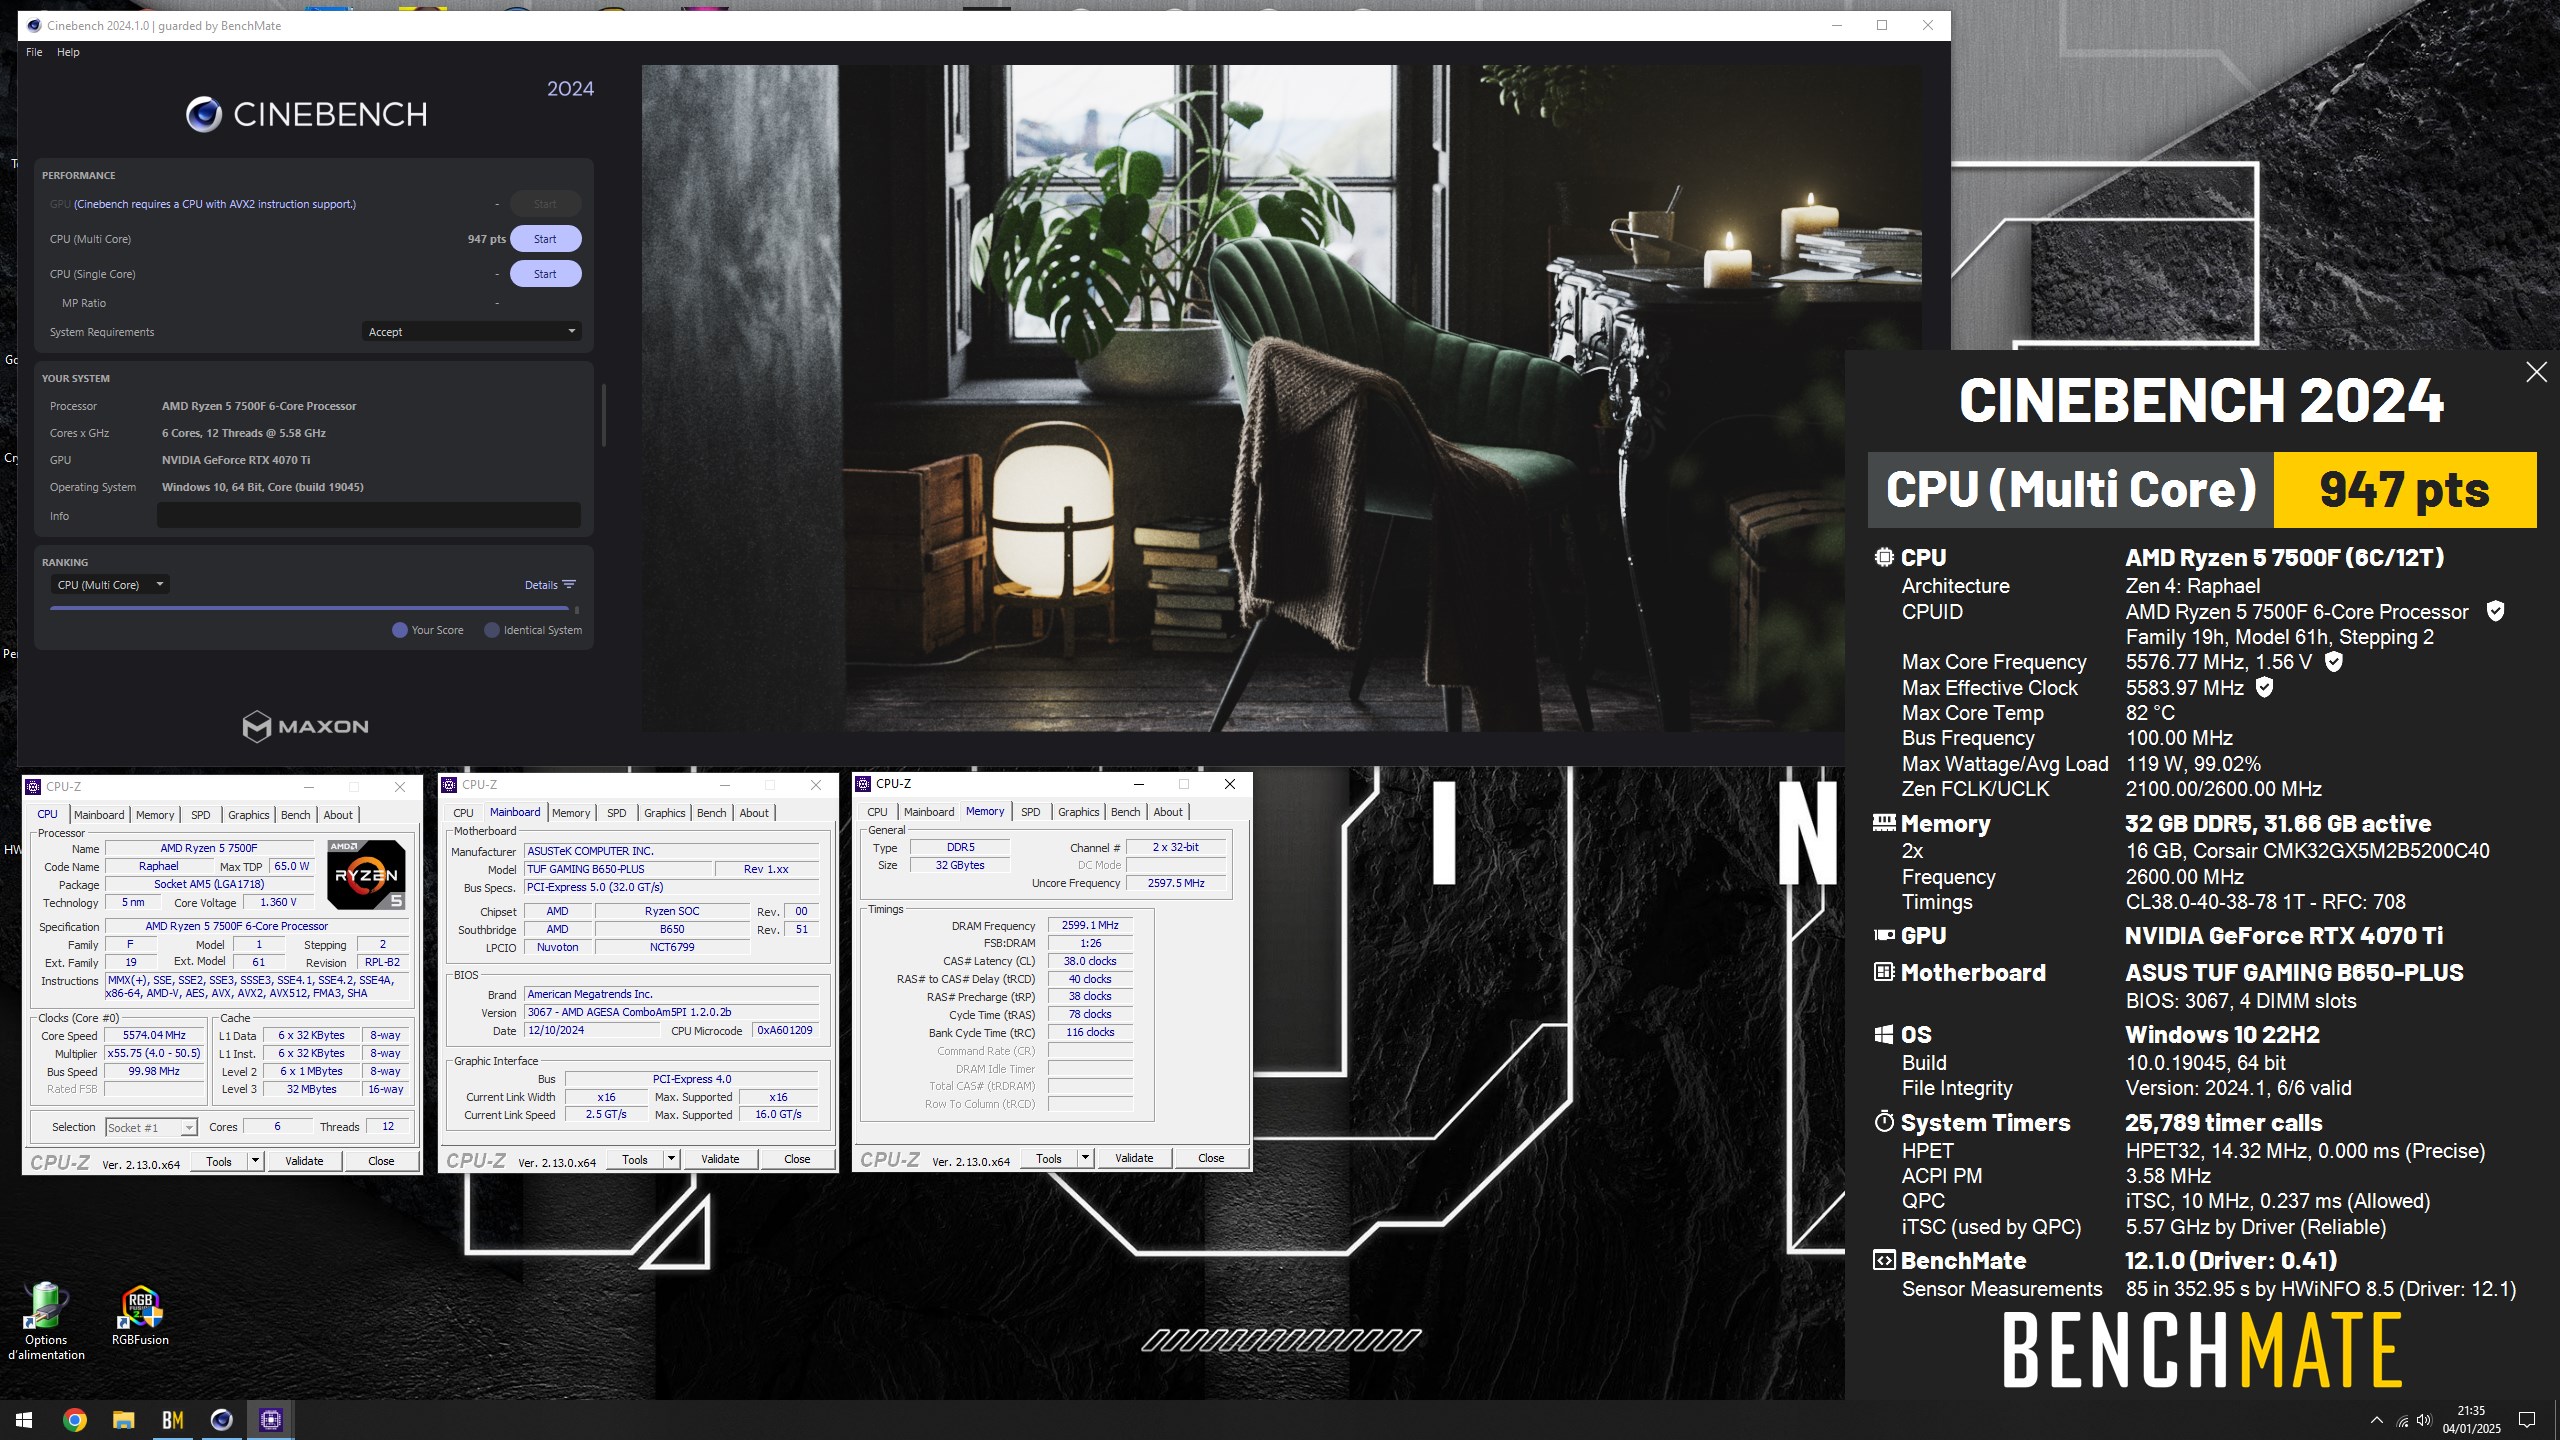This screenshot has width=2560, height=1440.
Task: Switch to Bench tab in first CPU-Z window
Action: 296,815
